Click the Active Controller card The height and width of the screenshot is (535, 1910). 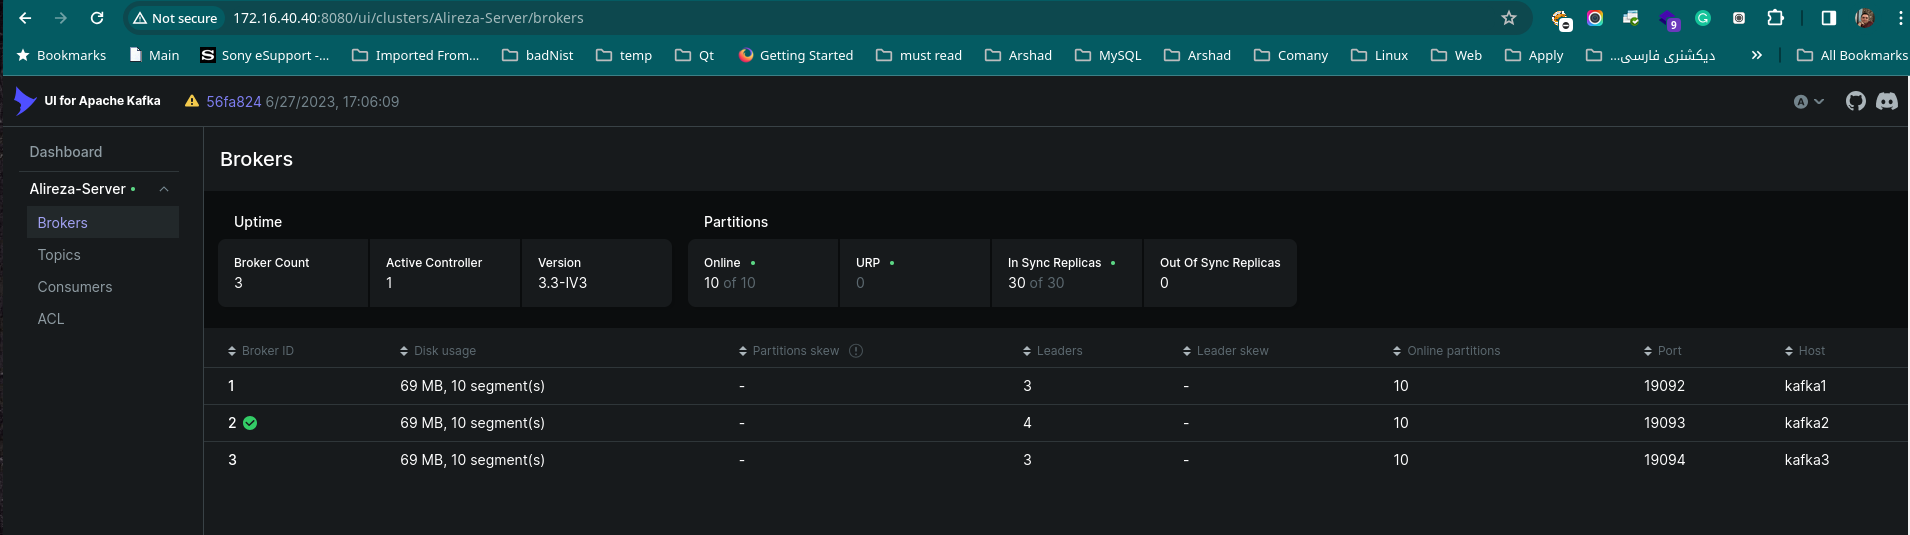click(x=445, y=273)
